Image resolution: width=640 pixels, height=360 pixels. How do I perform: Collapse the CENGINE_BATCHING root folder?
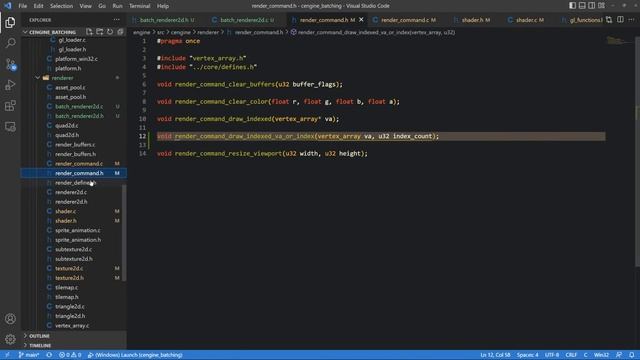52,32
